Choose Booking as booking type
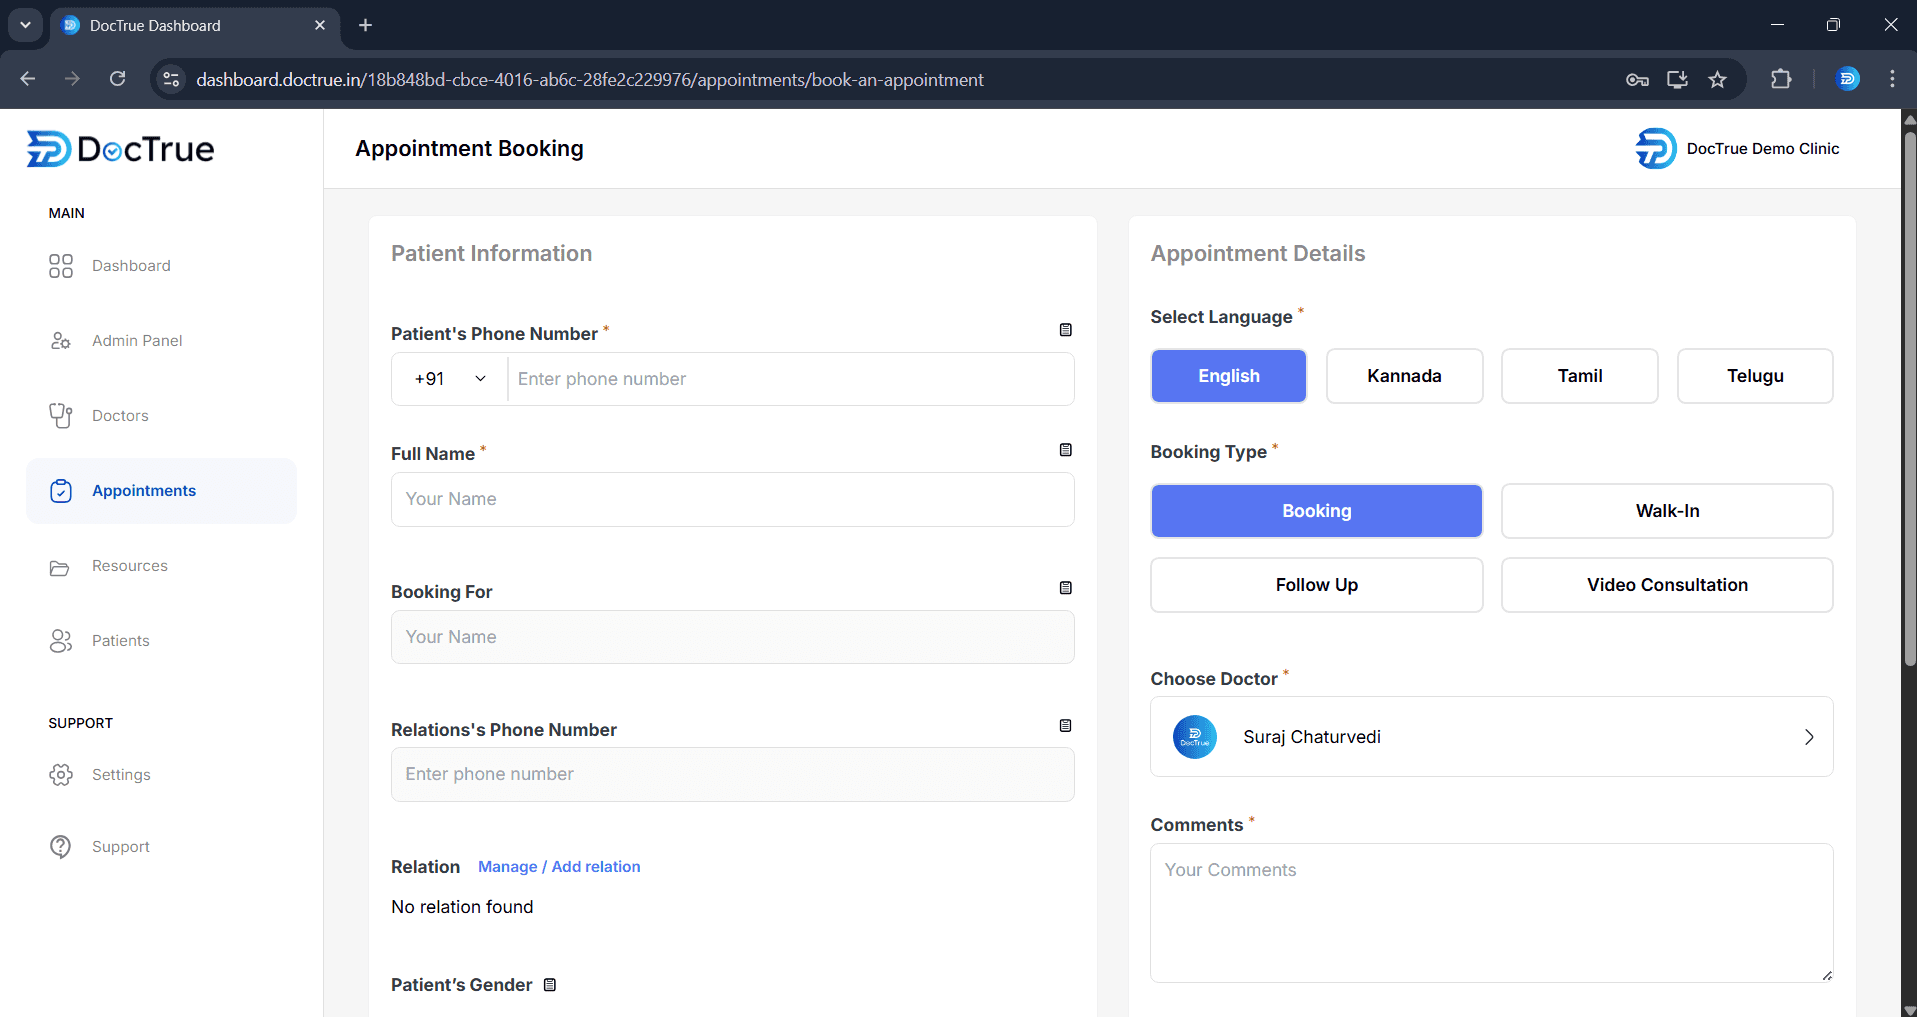1917x1017 pixels. [1317, 511]
